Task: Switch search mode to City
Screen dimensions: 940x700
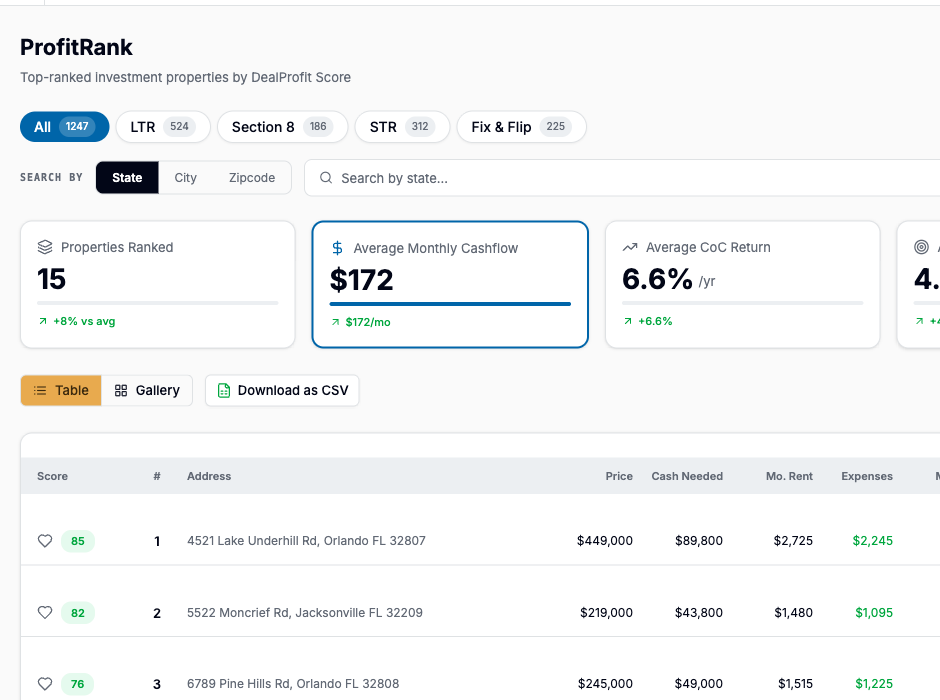Action: click(185, 177)
